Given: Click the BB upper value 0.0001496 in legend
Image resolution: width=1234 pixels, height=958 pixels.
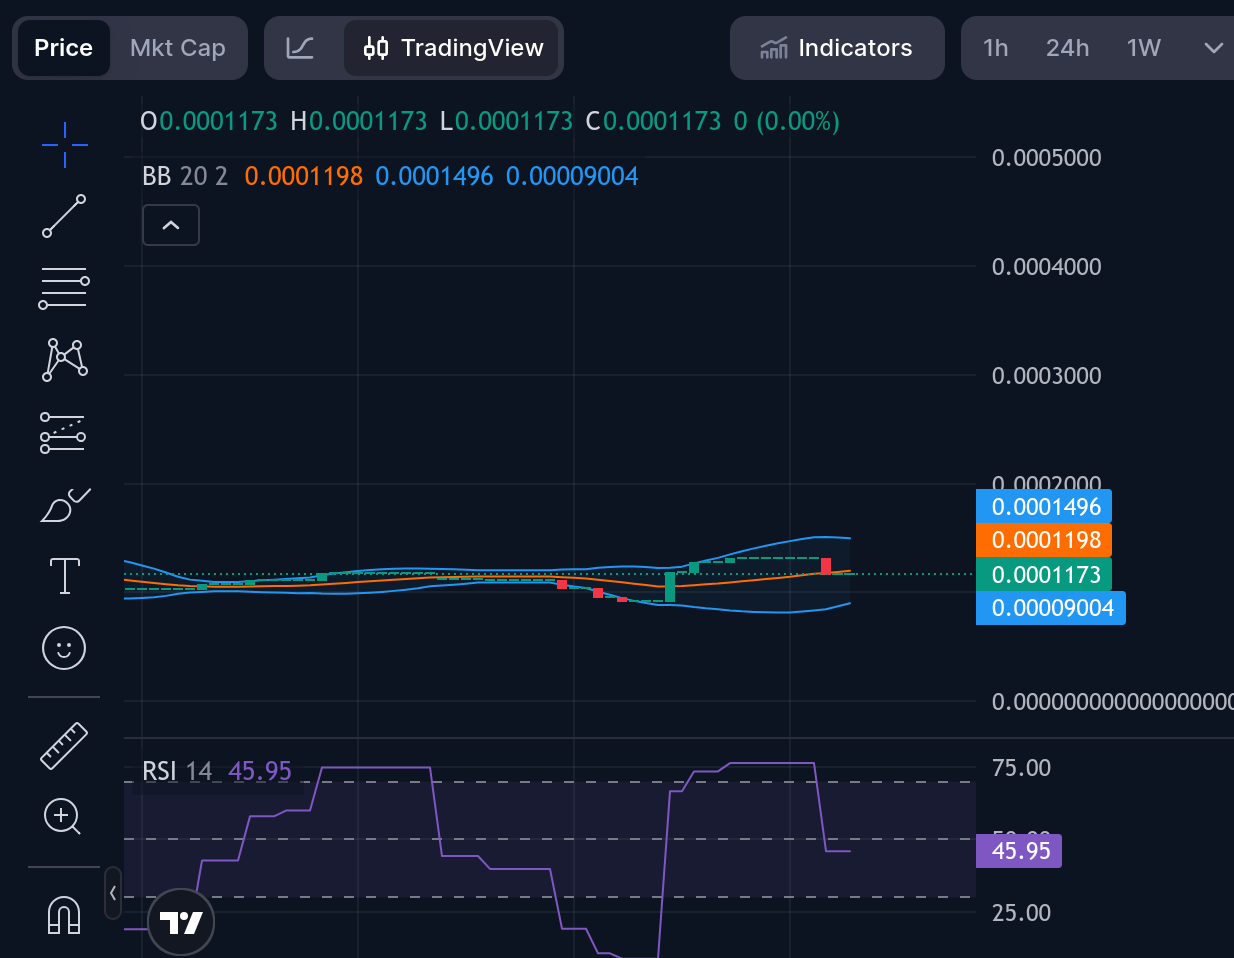Looking at the screenshot, I should tap(434, 177).
